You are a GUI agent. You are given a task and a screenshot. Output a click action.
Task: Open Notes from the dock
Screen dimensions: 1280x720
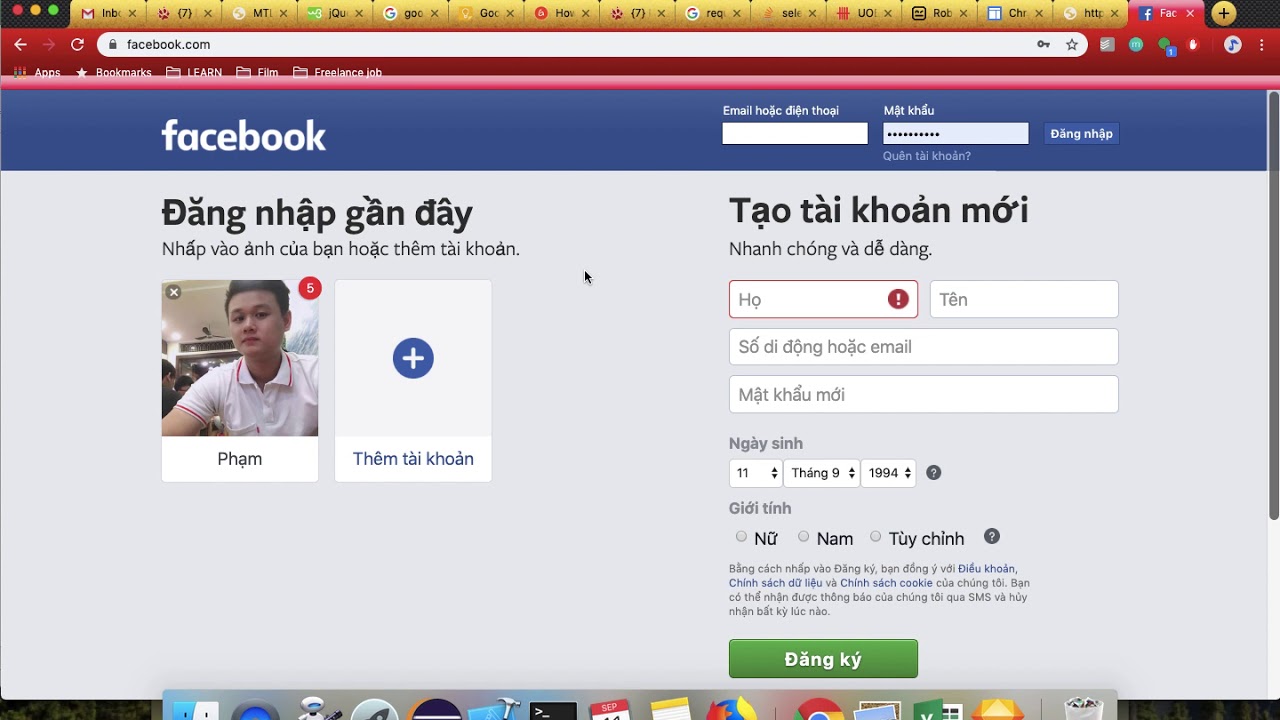coord(670,709)
